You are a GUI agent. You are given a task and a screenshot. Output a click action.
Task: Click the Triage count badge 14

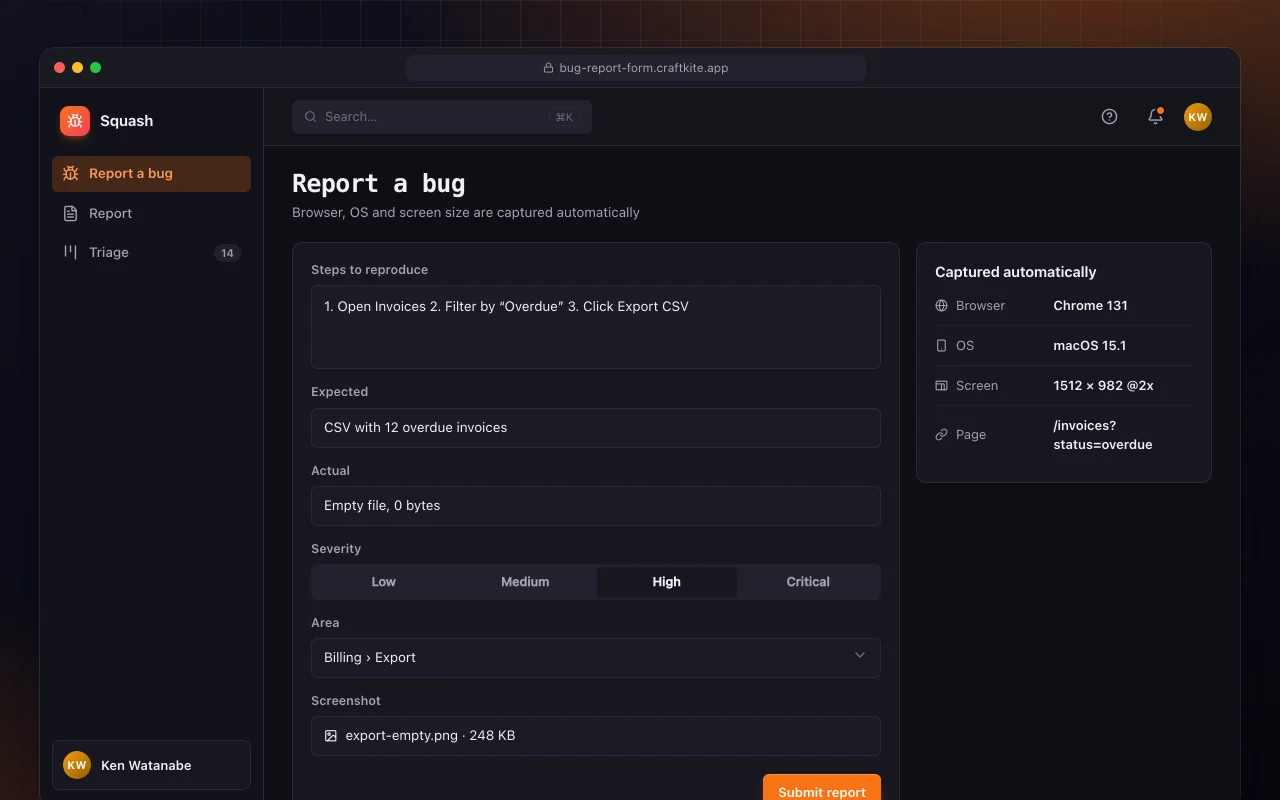227,253
